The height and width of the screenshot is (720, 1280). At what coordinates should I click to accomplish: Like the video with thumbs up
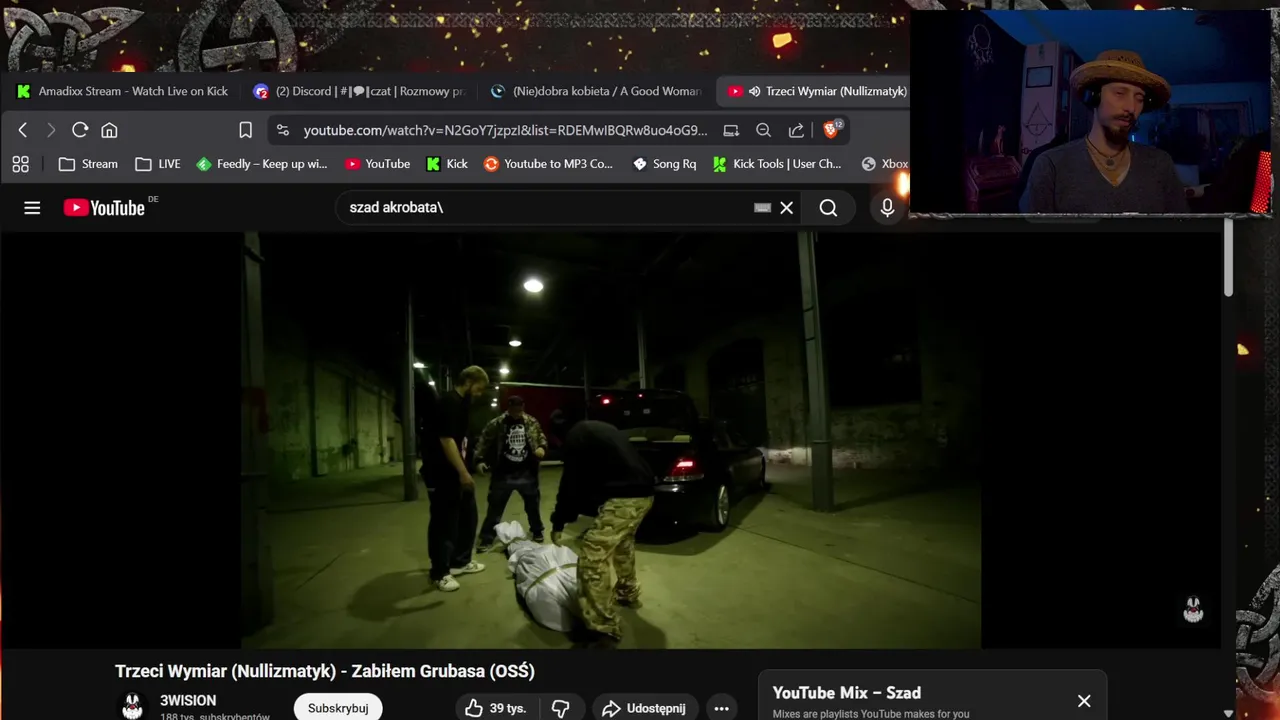tap(495, 708)
